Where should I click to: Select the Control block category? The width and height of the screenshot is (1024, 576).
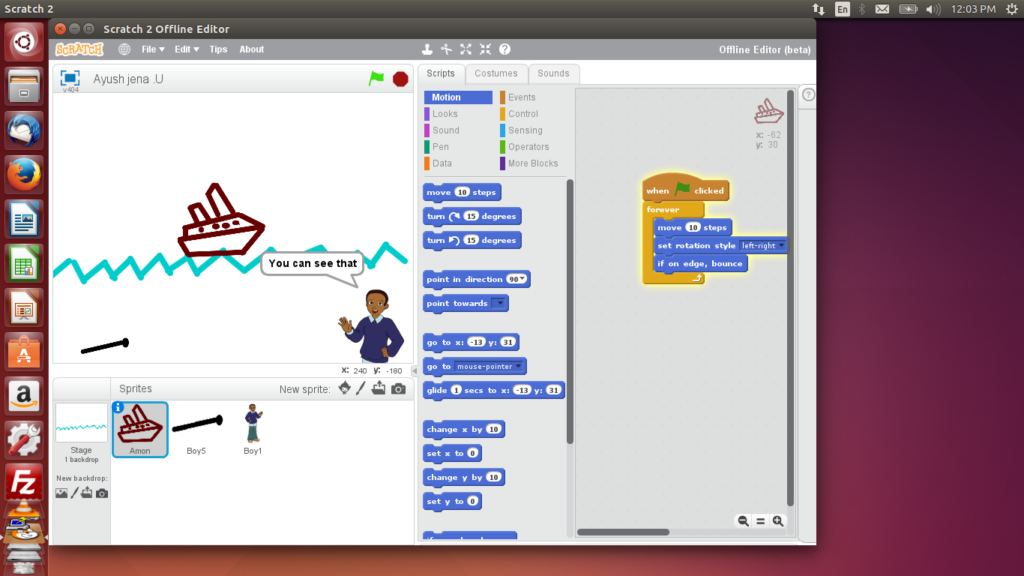click(x=523, y=114)
